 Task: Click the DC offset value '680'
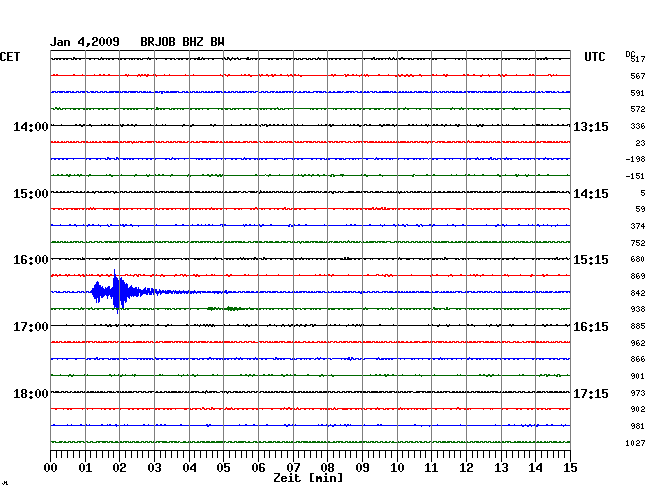[x=638, y=259]
